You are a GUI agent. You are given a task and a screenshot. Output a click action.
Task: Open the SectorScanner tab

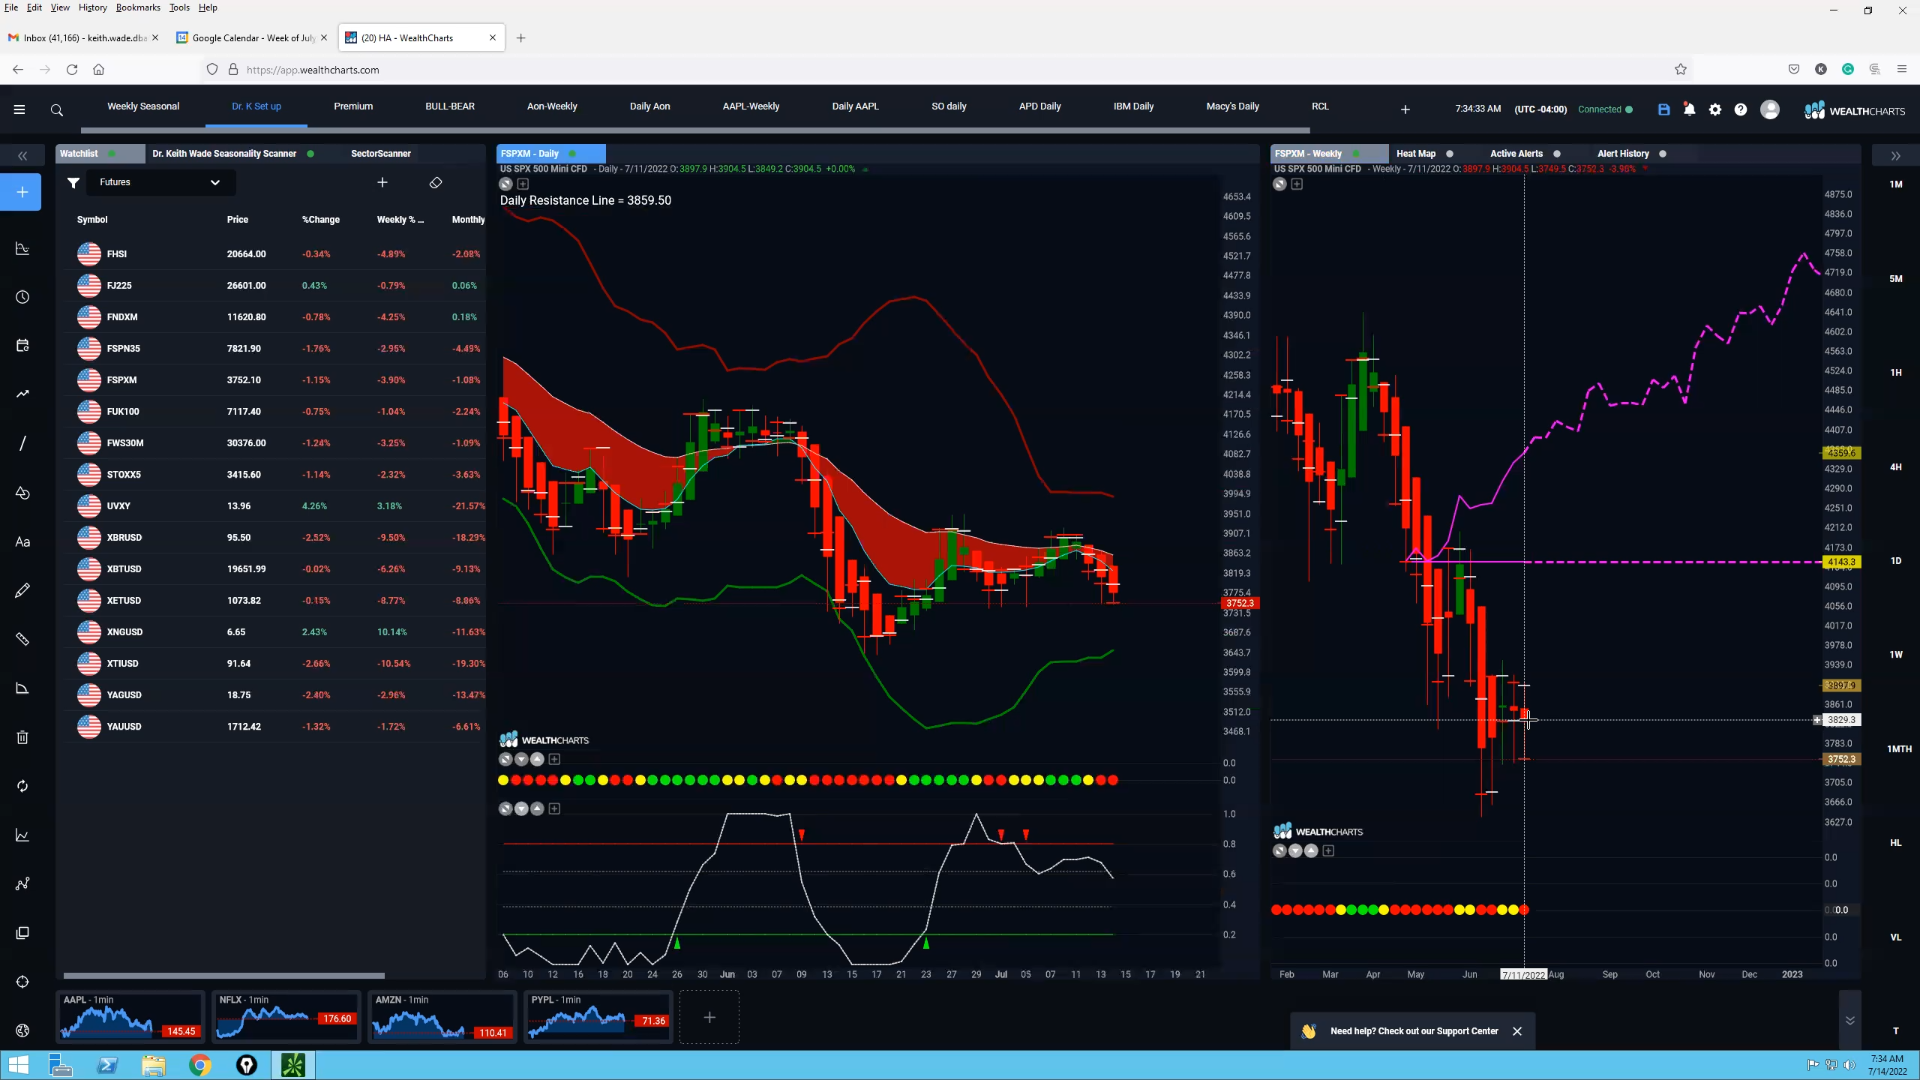pyautogui.click(x=381, y=154)
